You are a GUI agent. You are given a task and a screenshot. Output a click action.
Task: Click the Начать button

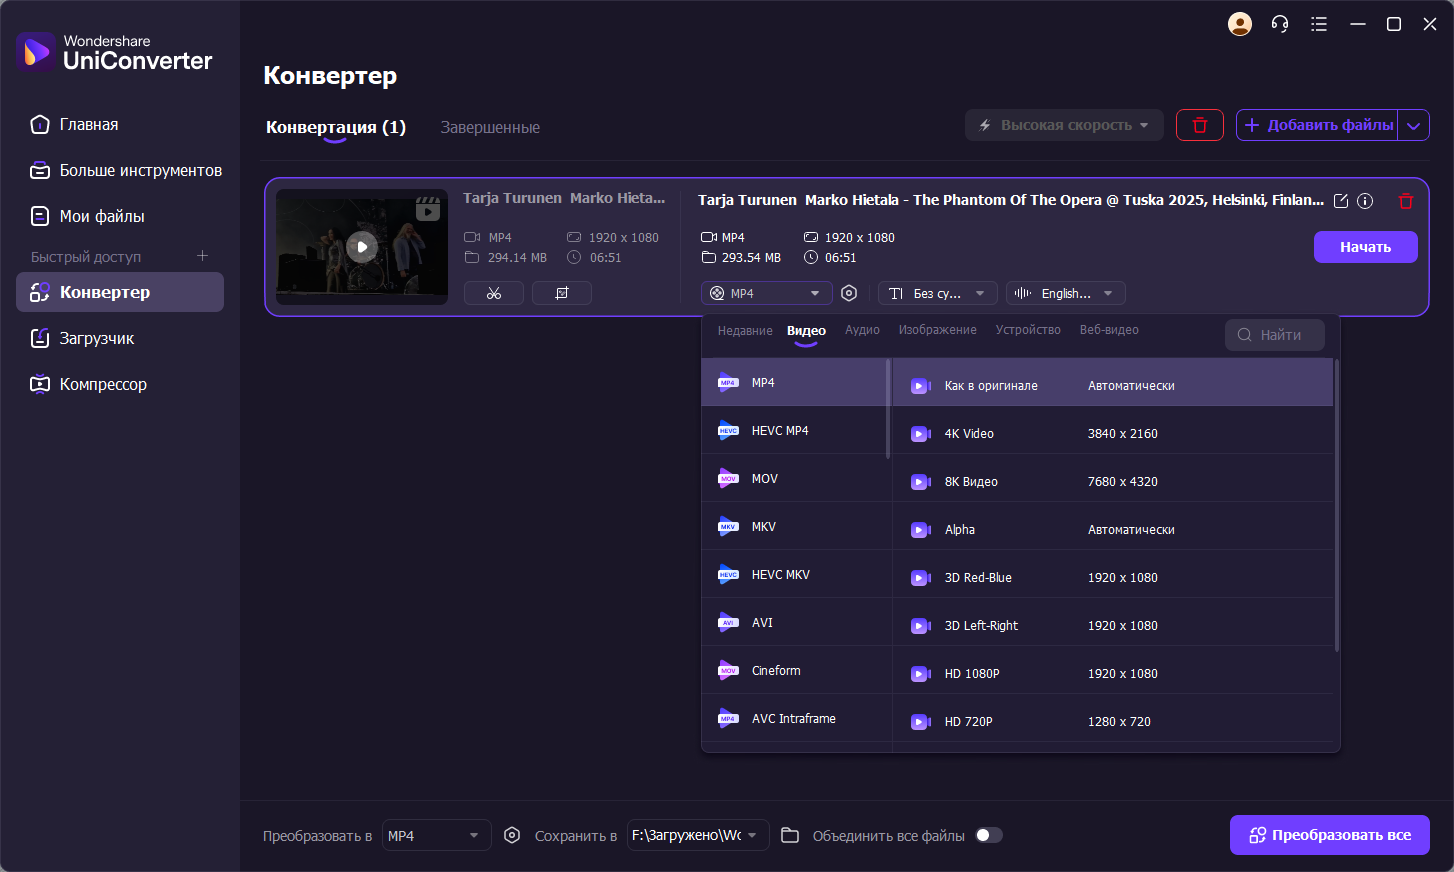click(x=1365, y=247)
